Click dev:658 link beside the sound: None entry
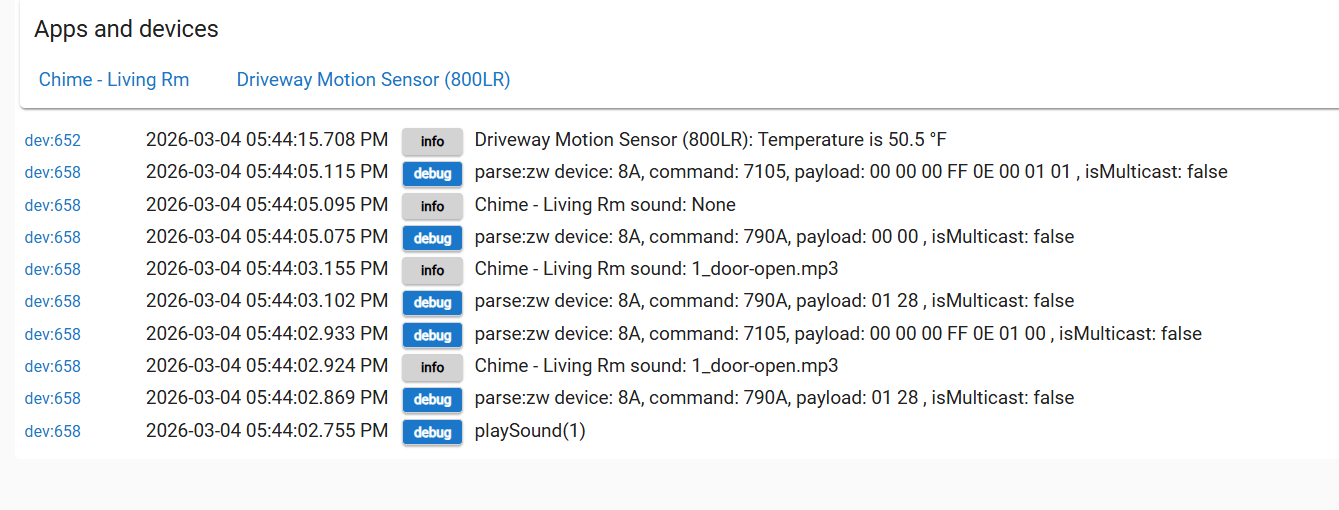Screen dimensions: 1339x510 tap(53, 206)
